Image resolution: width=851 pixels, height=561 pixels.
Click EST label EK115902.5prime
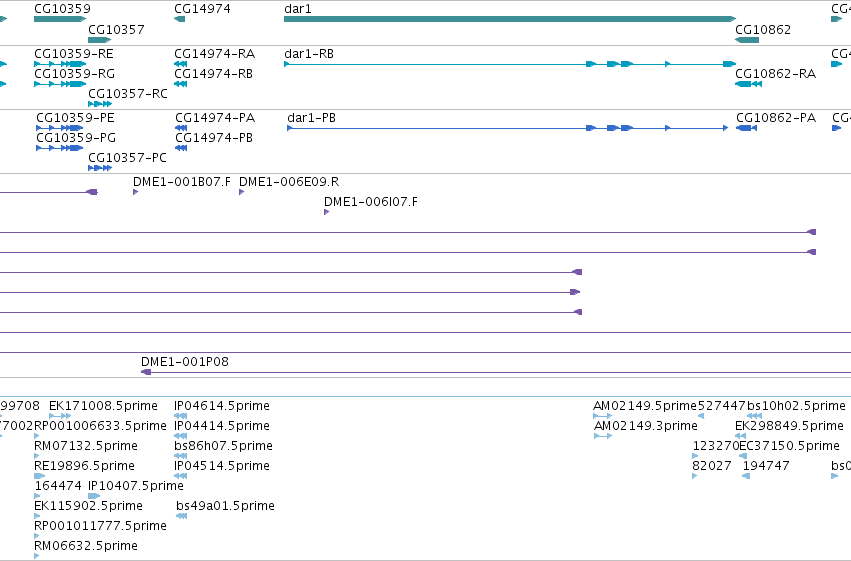88,506
